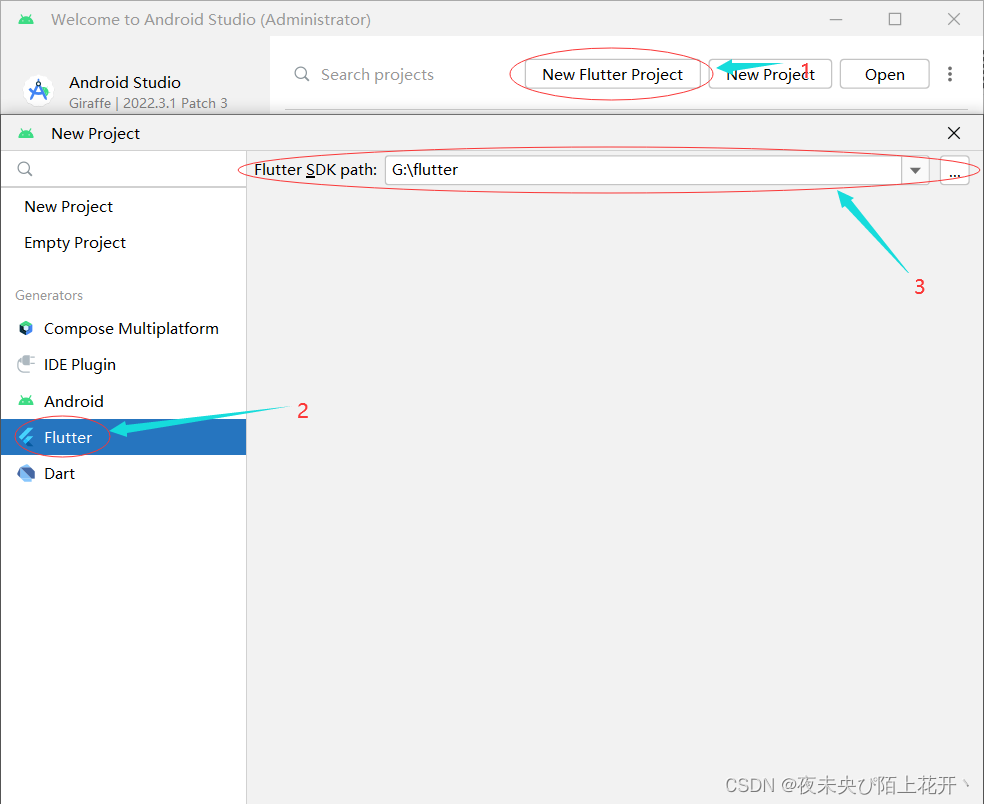Click the Compose Multiplatform icon

tap(26, 328)
